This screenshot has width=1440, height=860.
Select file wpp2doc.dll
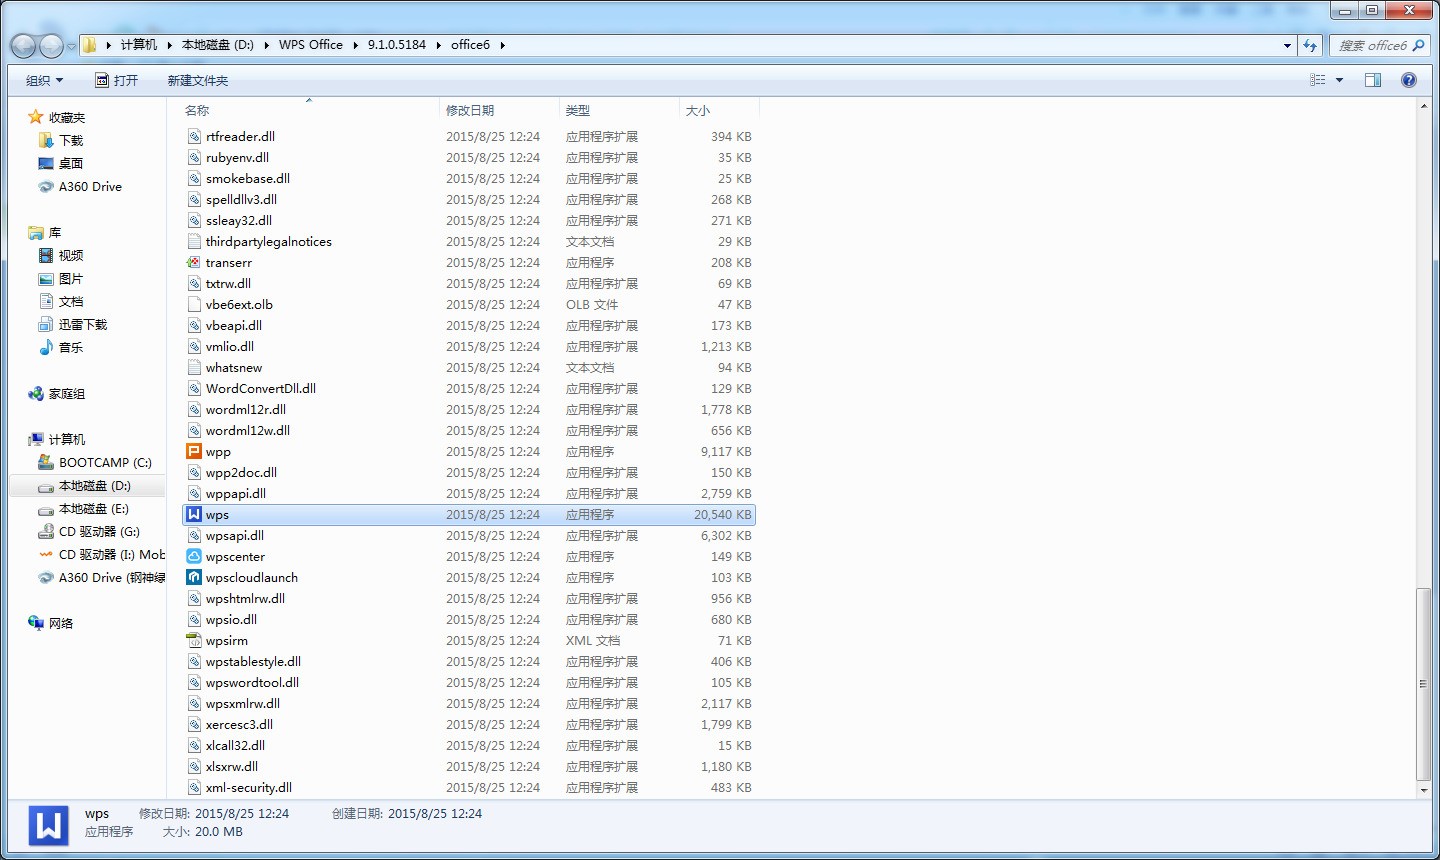pos(241,472)
